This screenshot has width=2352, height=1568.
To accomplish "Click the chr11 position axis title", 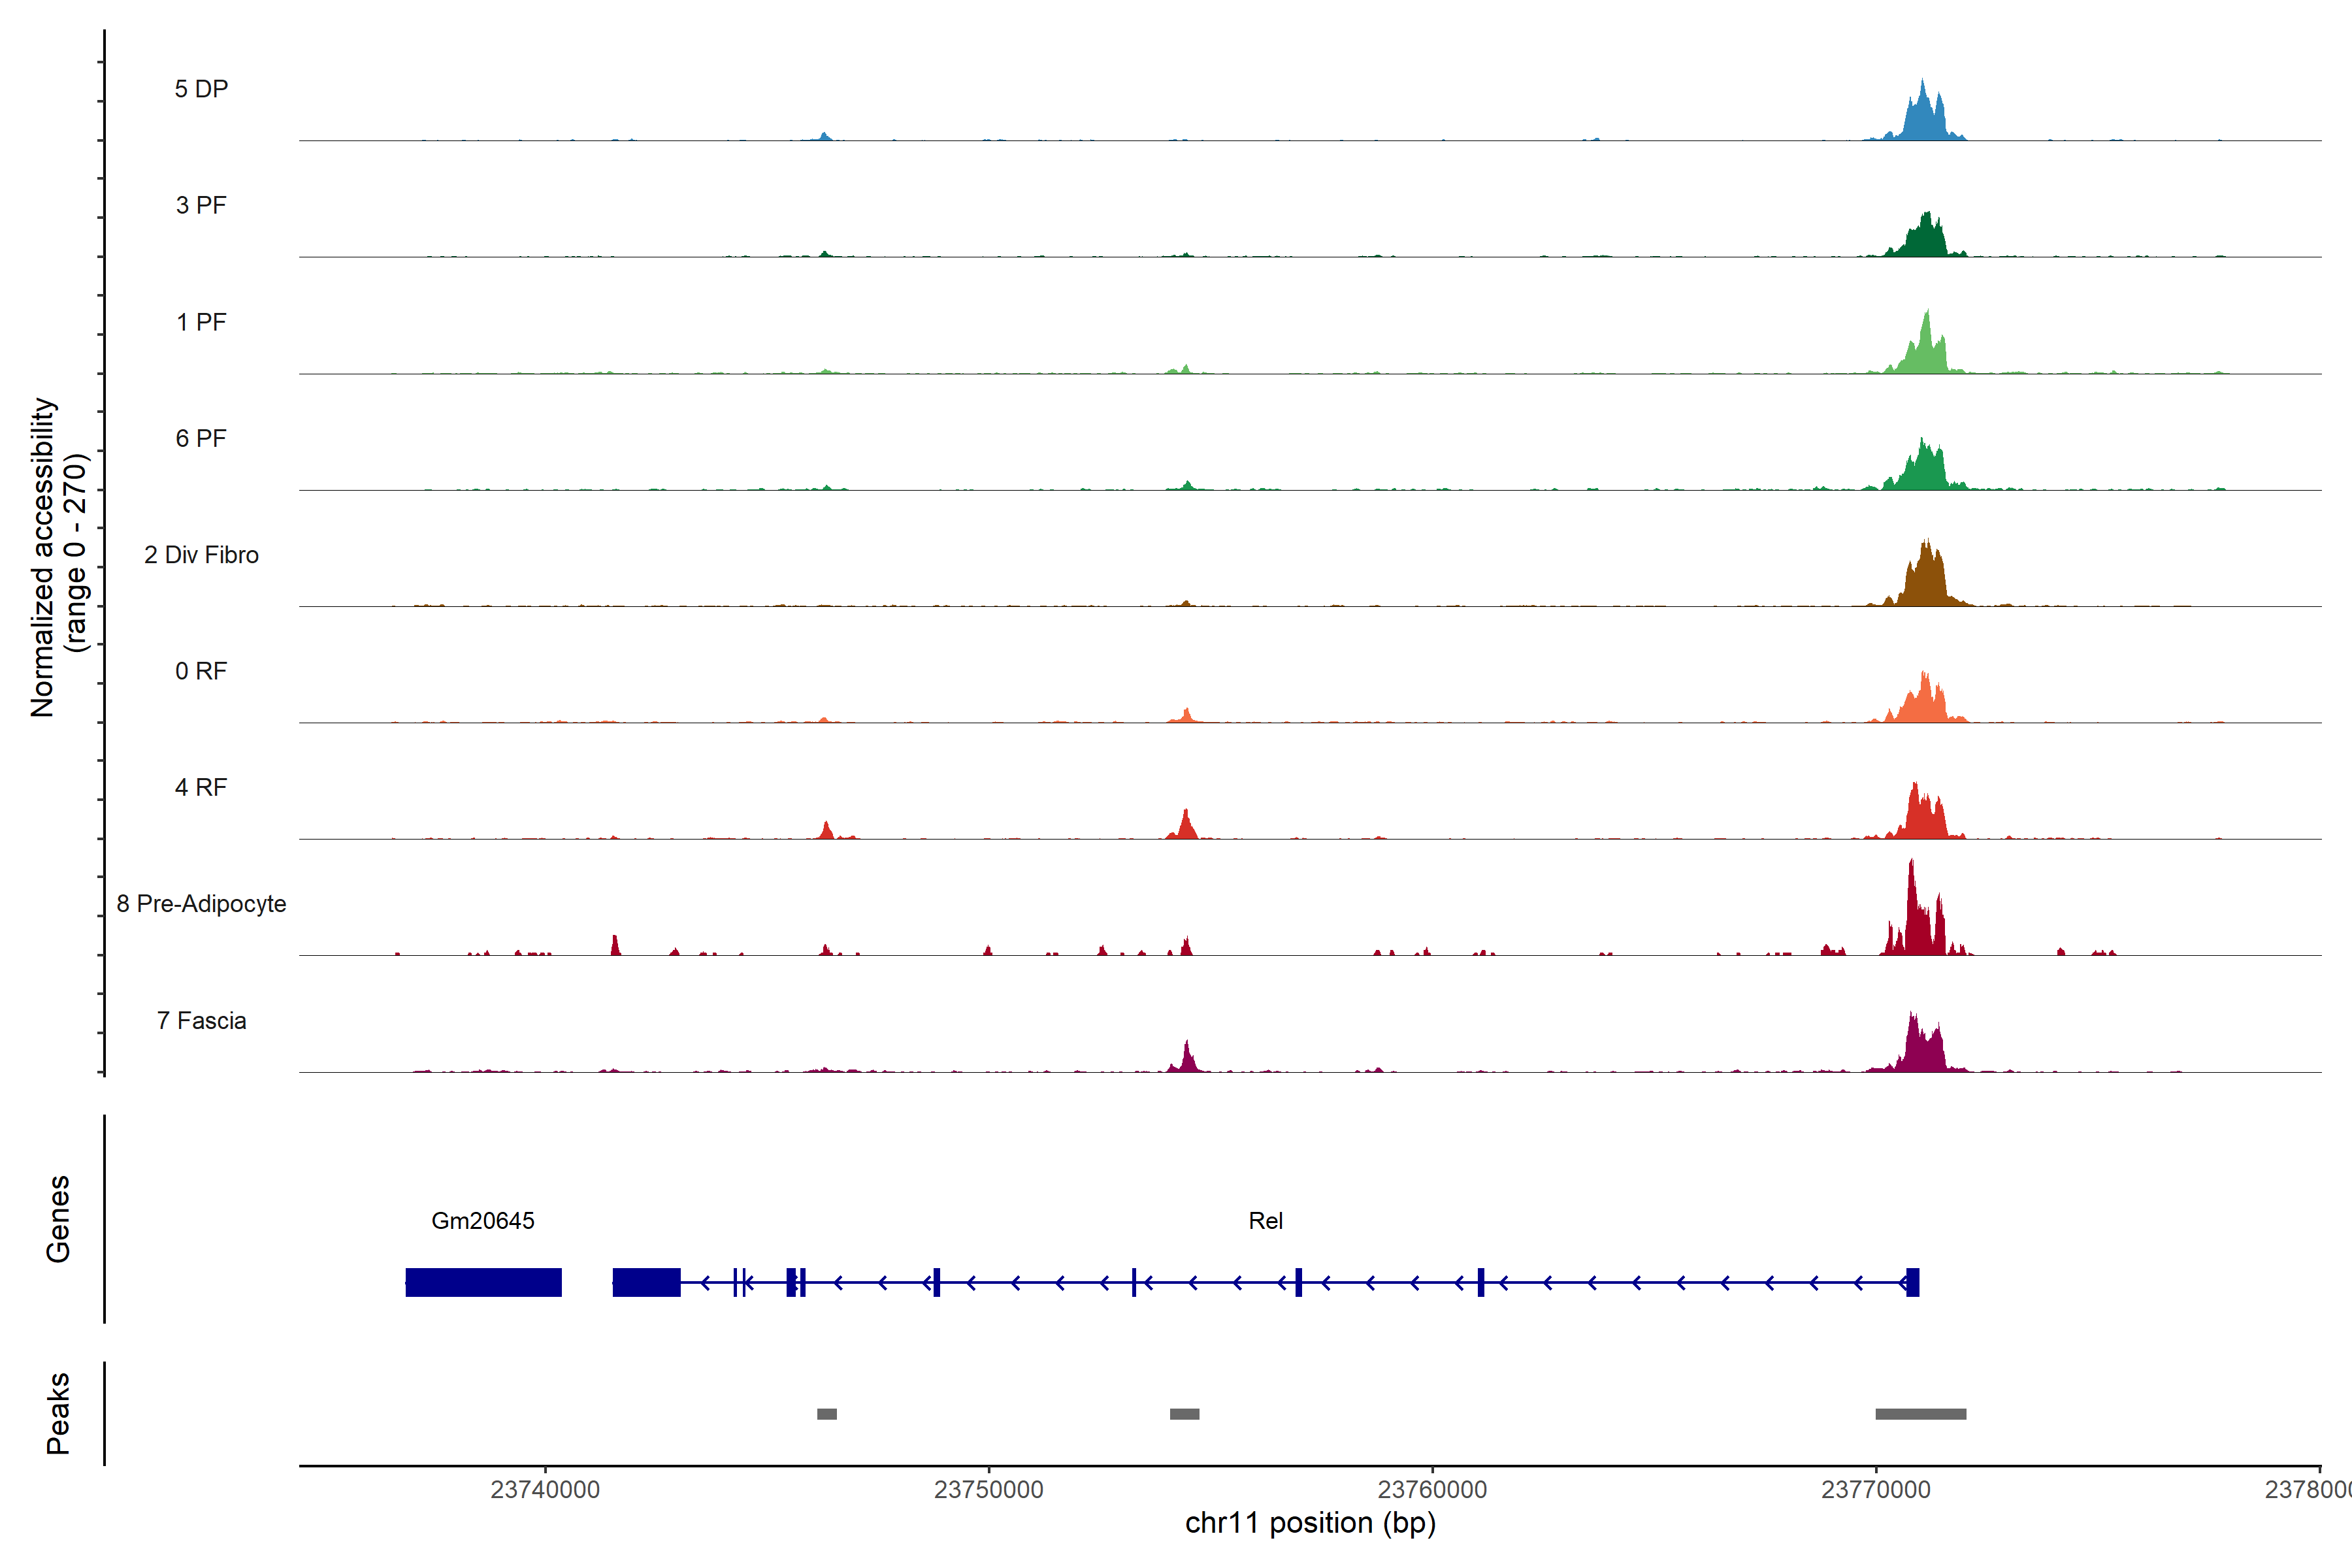I will point(1310,1523).
